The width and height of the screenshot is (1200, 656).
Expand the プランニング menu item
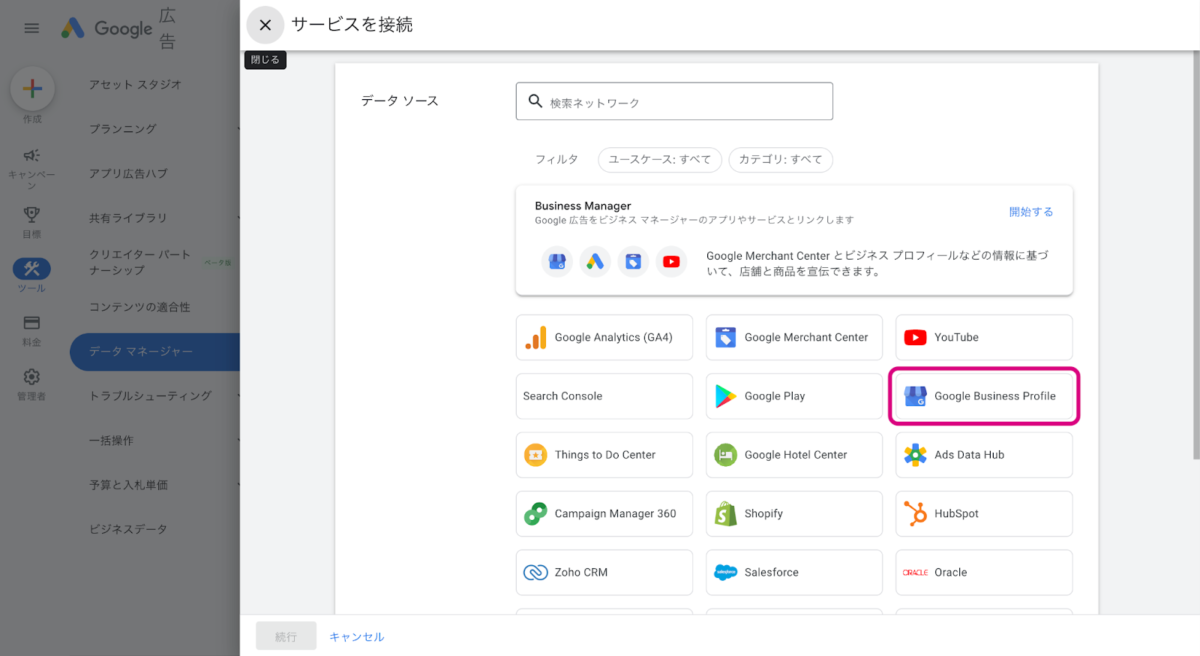pos(123,129)
